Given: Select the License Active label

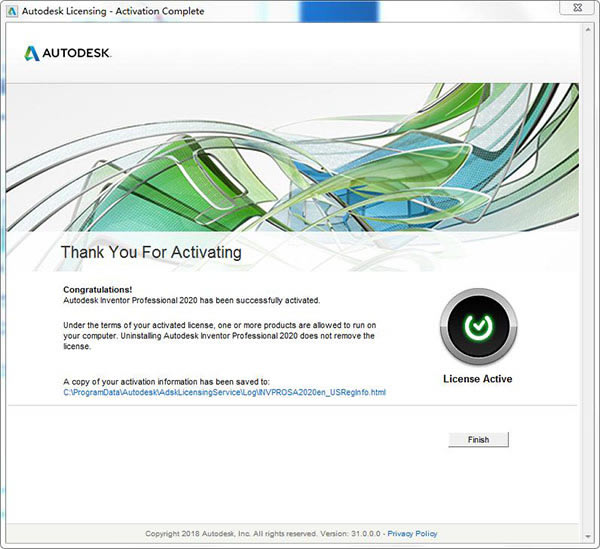Looking at the screenshot, I should 477,379.
